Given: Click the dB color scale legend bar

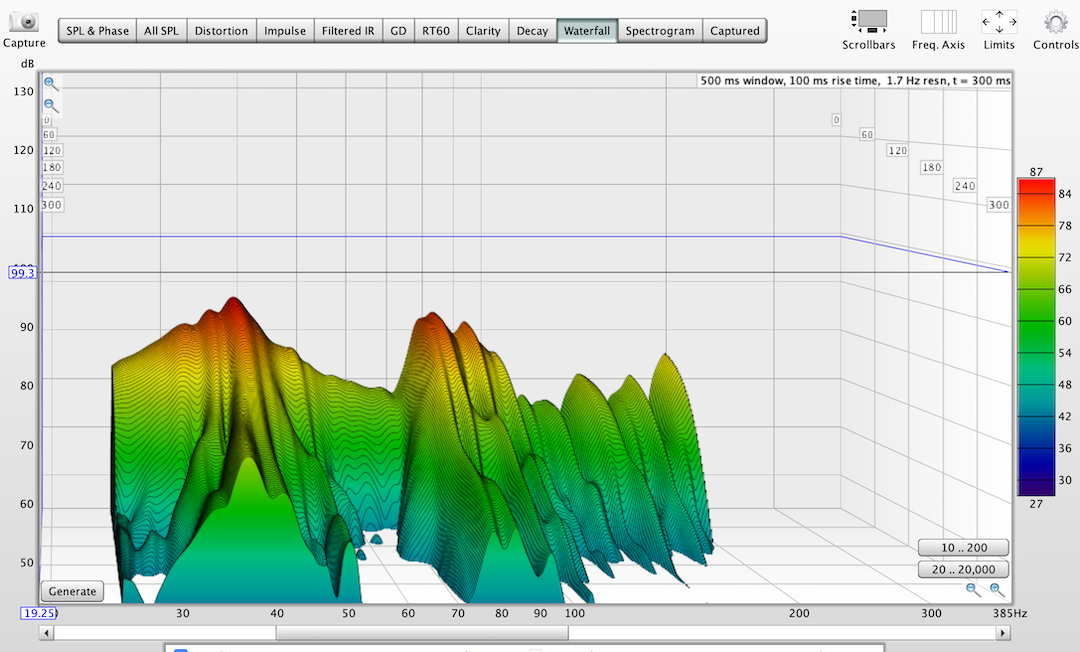Looking at the screenshot, I should (x=1036, y=336).
